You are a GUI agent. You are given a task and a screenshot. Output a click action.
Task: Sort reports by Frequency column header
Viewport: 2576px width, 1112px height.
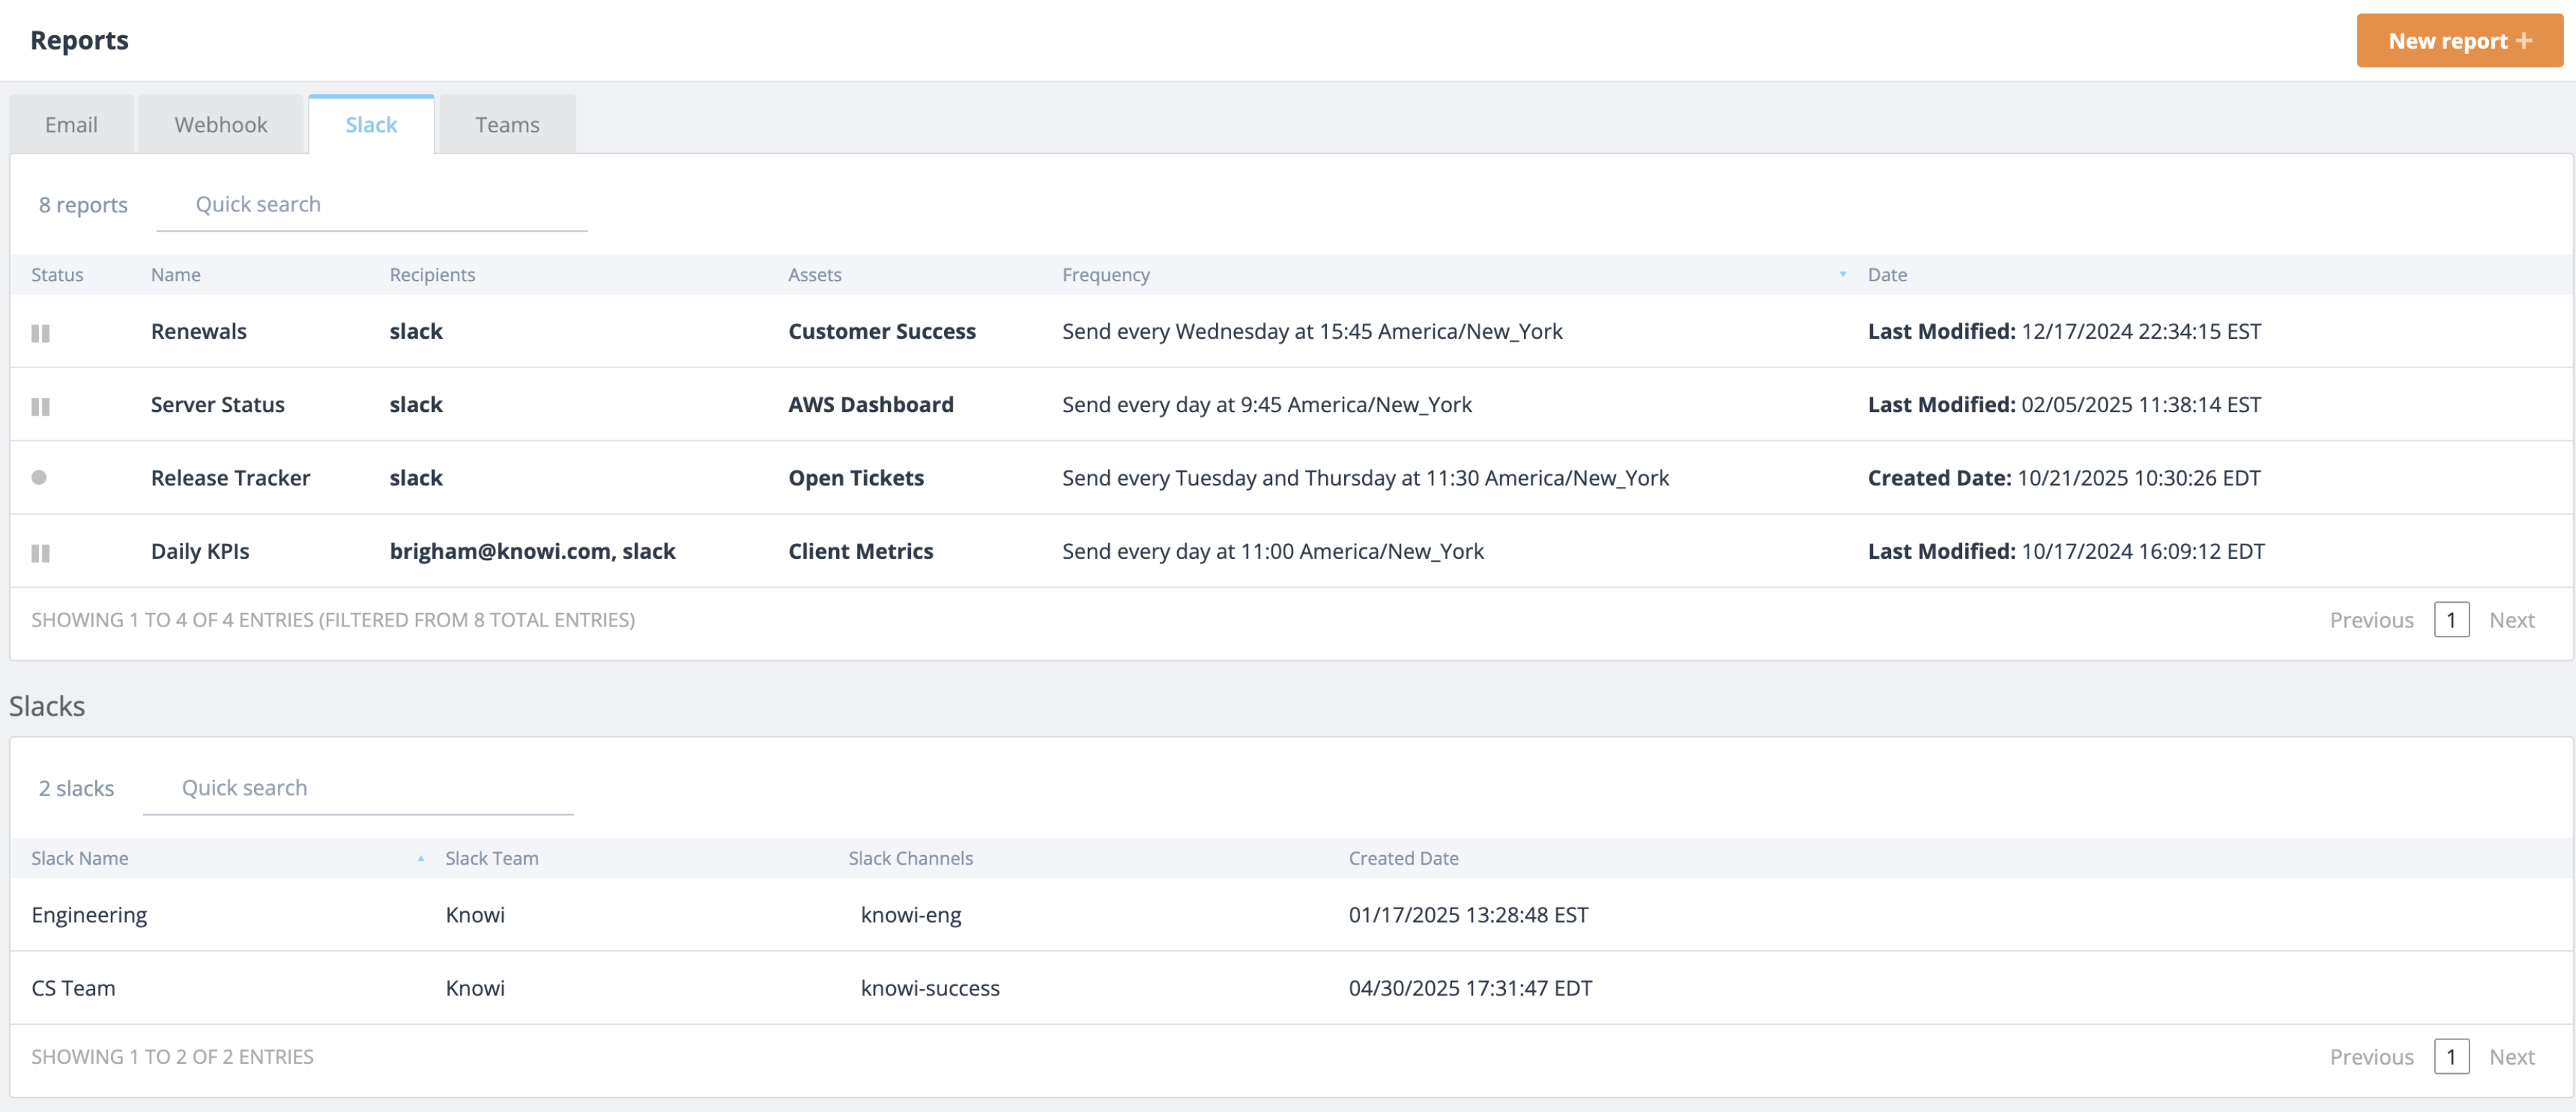pos(1105,274)
